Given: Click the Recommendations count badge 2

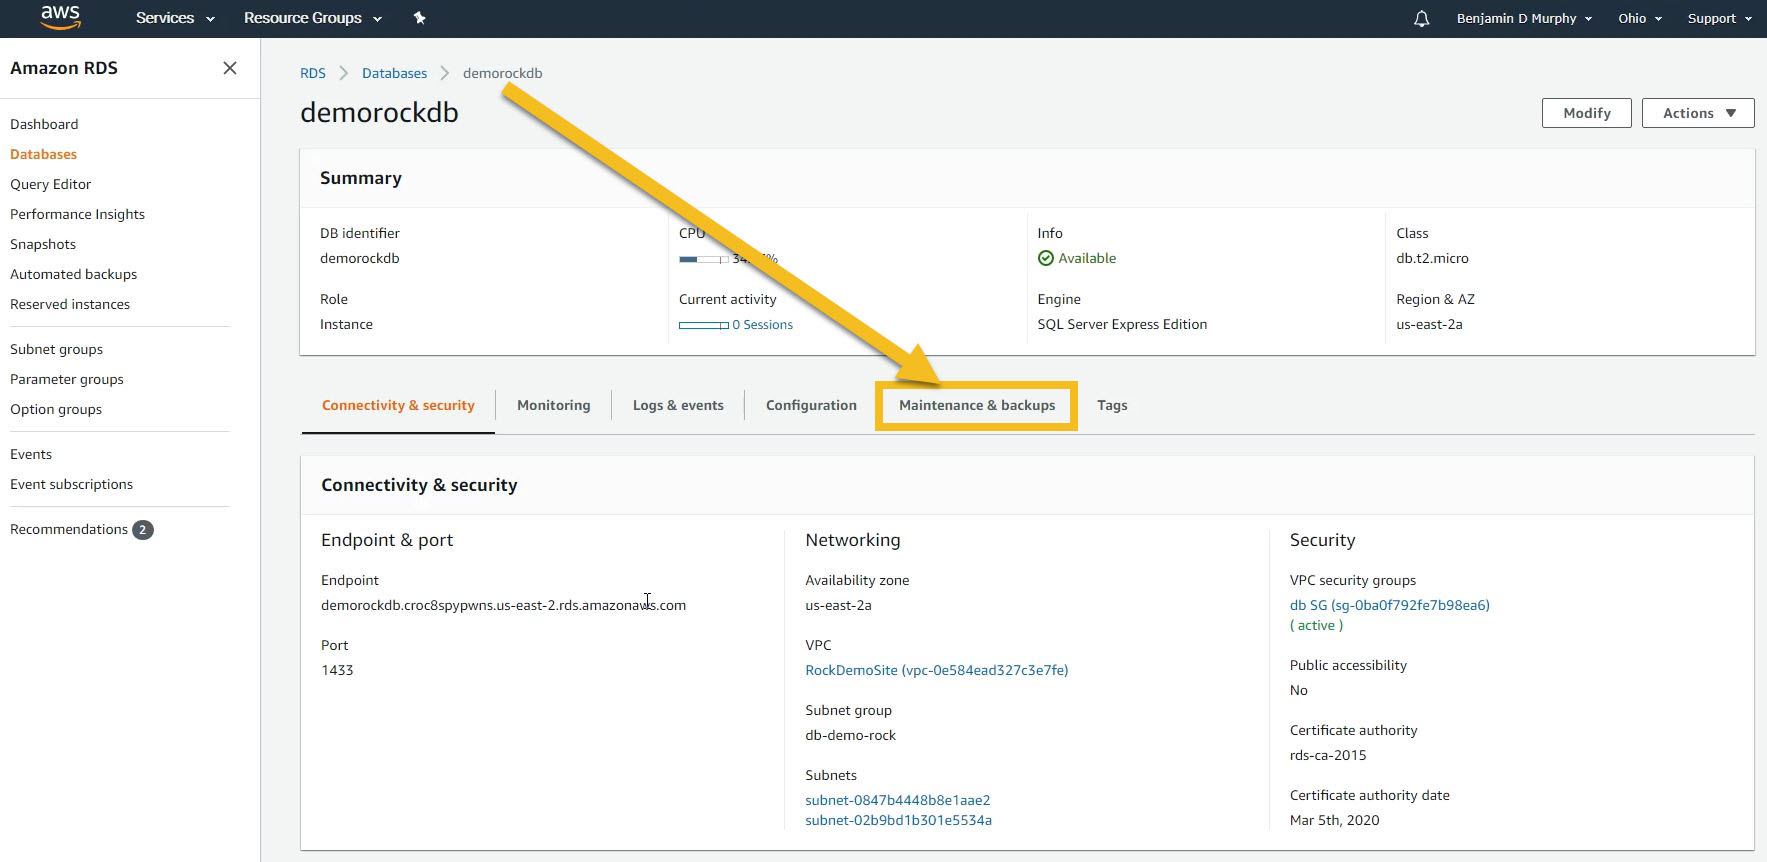Looking at the screenshot, I should pos(143,530).
